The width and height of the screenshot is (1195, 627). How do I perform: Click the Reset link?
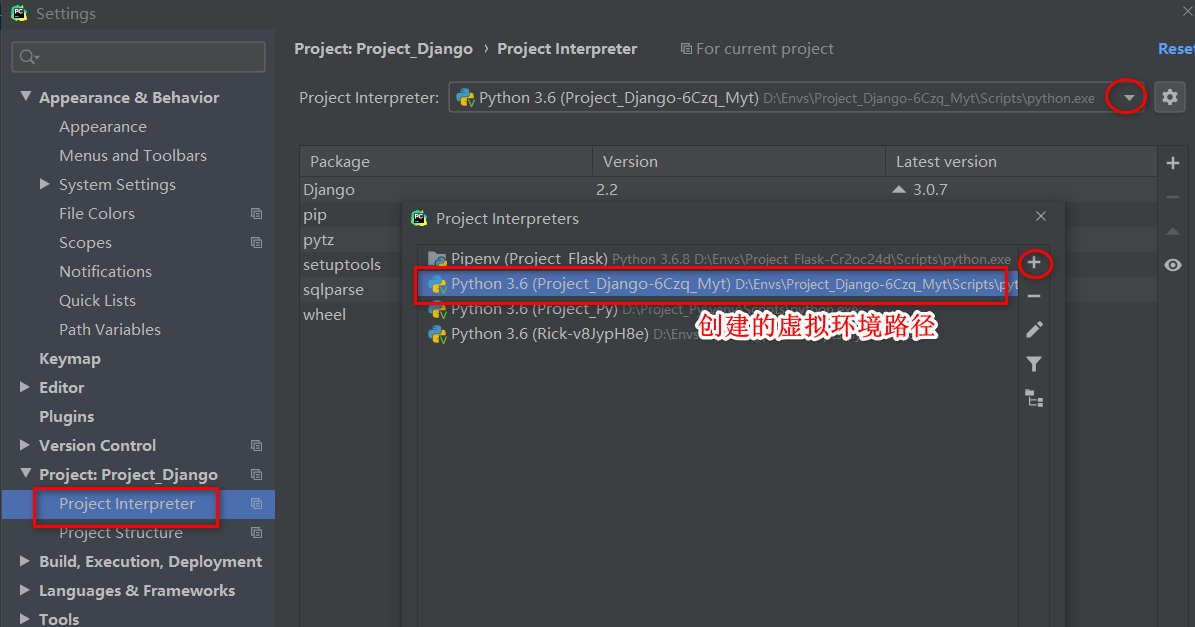(1176, 48)
